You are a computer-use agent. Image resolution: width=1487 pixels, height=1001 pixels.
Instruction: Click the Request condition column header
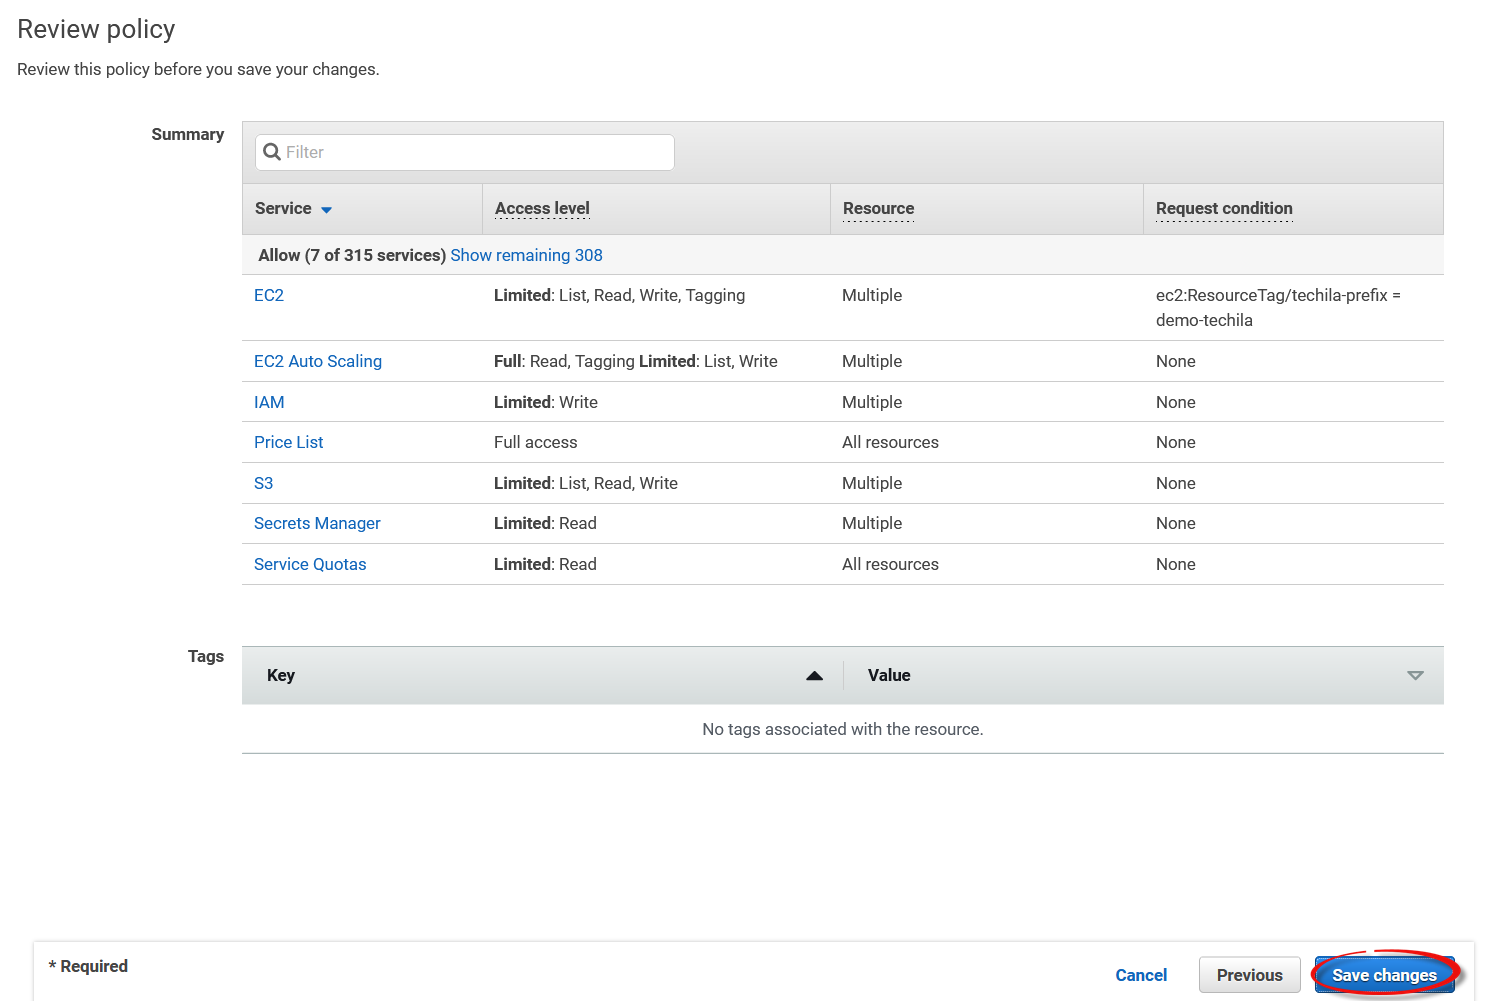1223,208
